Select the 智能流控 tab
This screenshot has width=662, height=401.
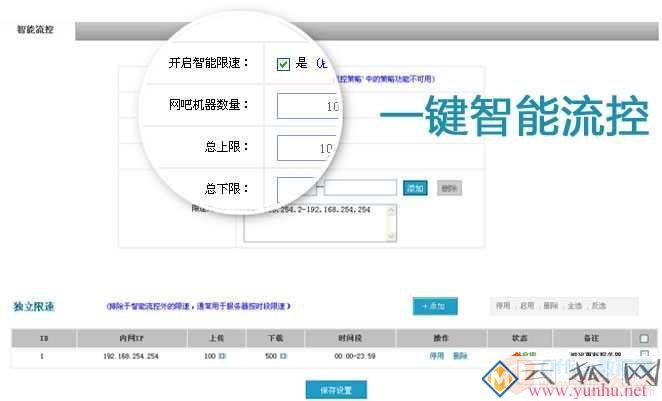35,29
